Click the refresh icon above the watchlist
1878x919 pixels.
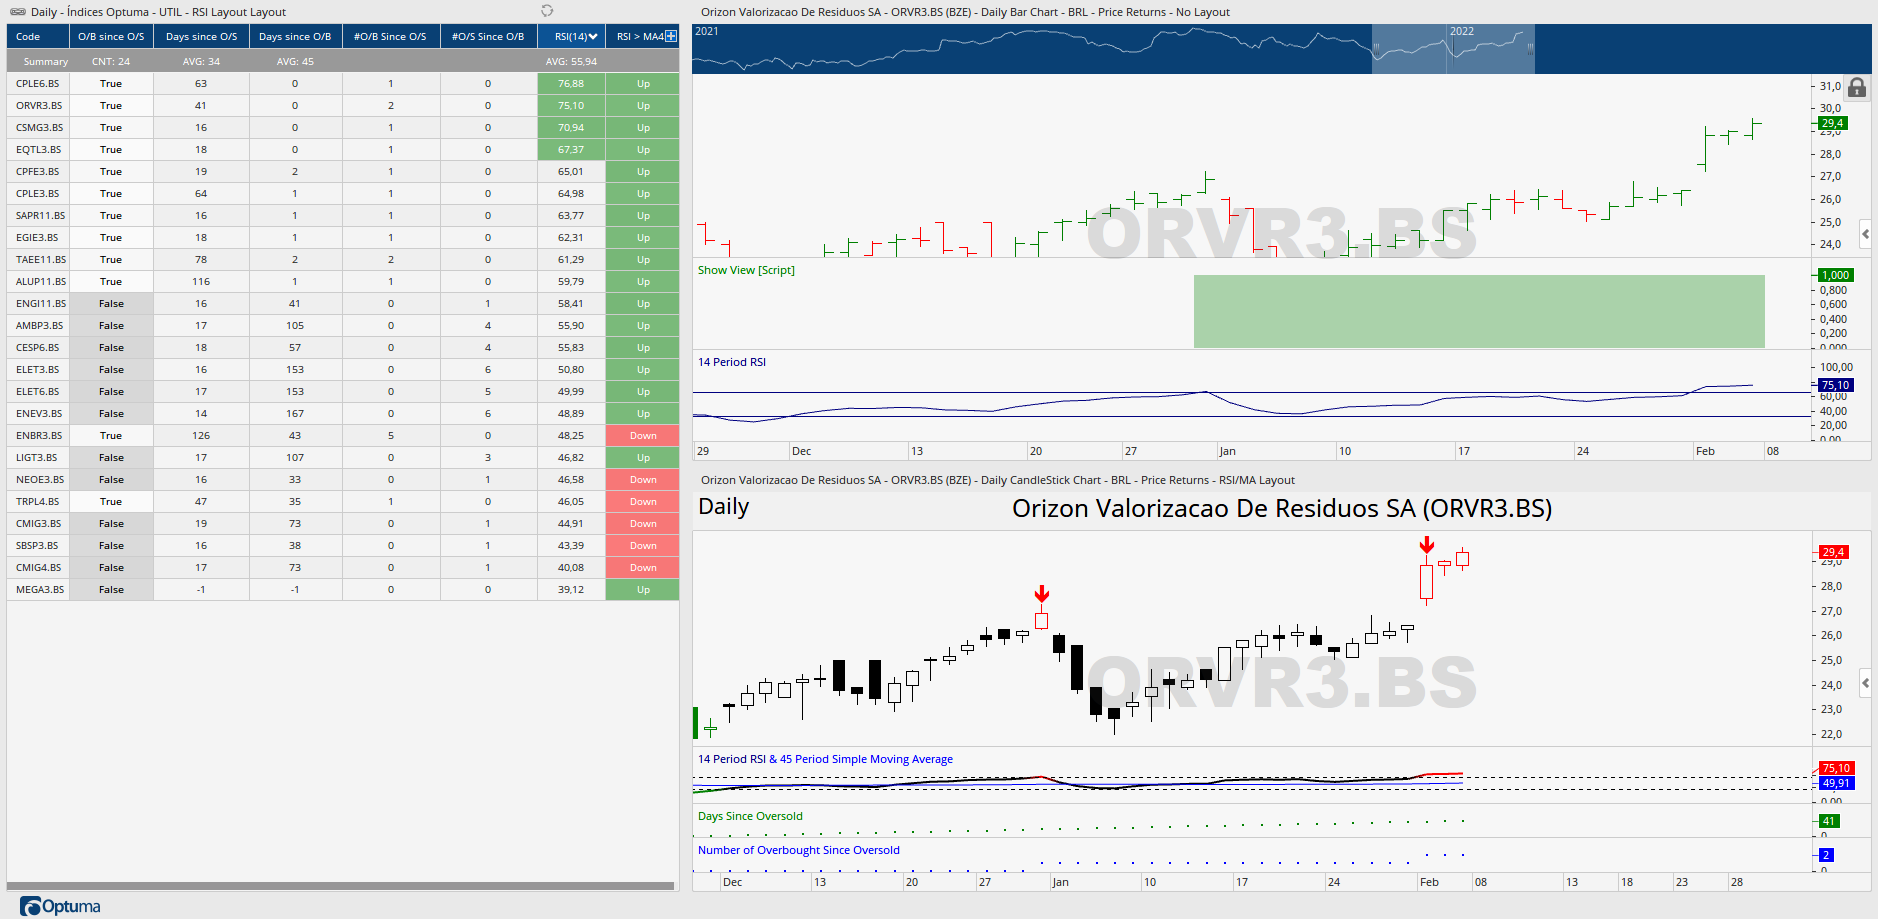(547, 11)
